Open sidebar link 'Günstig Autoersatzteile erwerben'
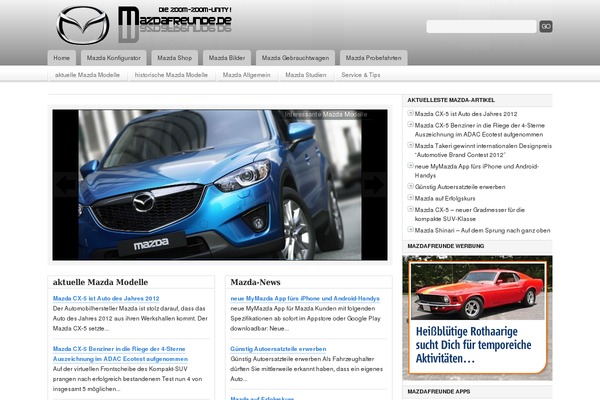The width and height of the screenshot is (600, 400). tap(460, 187)
